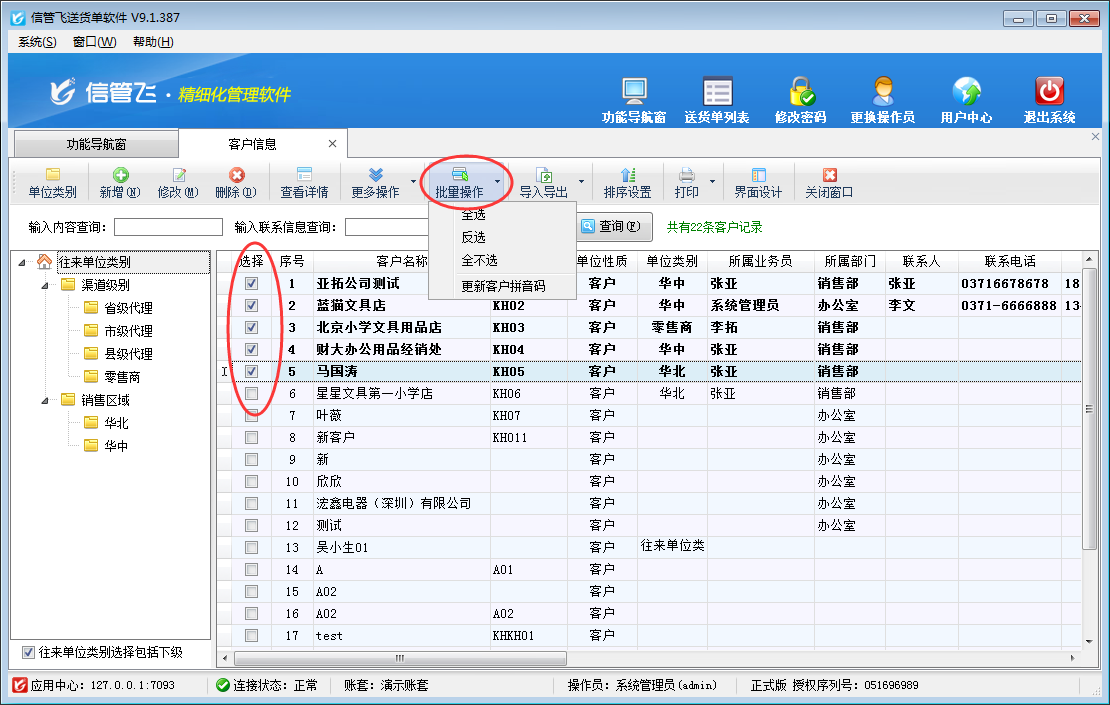
Task: Switch to the 功能导航窗 tab
Action: pos(96,144)
